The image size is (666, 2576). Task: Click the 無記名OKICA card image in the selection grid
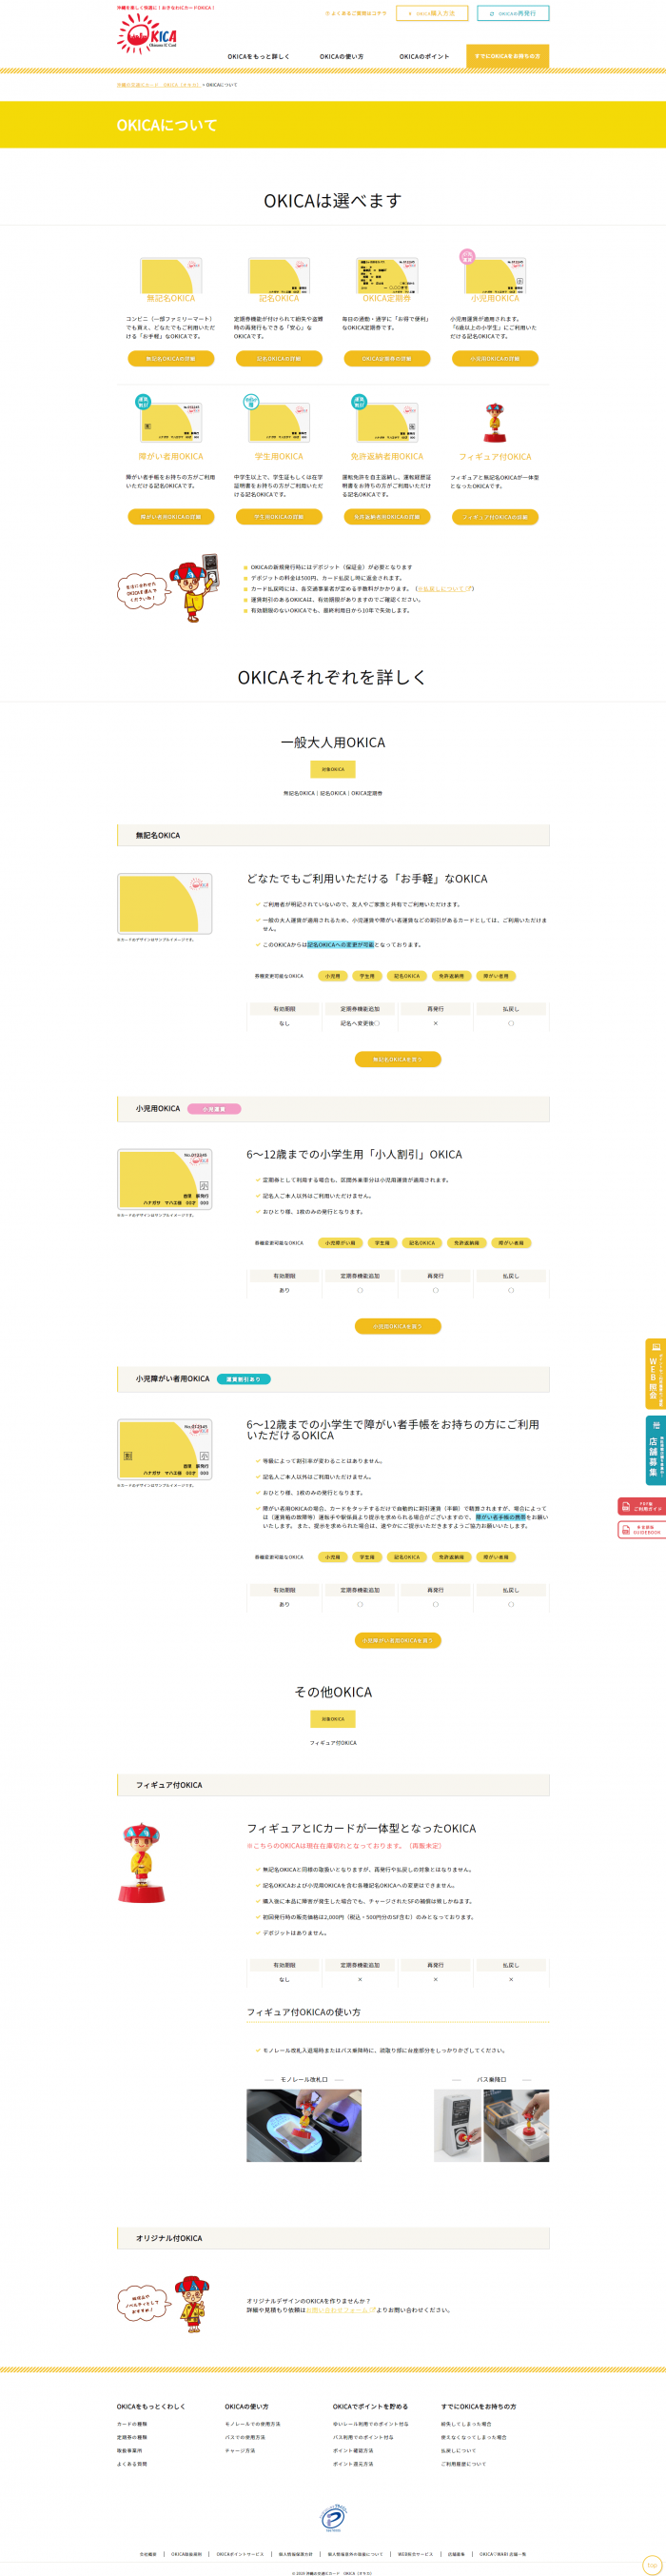[171, 275]
